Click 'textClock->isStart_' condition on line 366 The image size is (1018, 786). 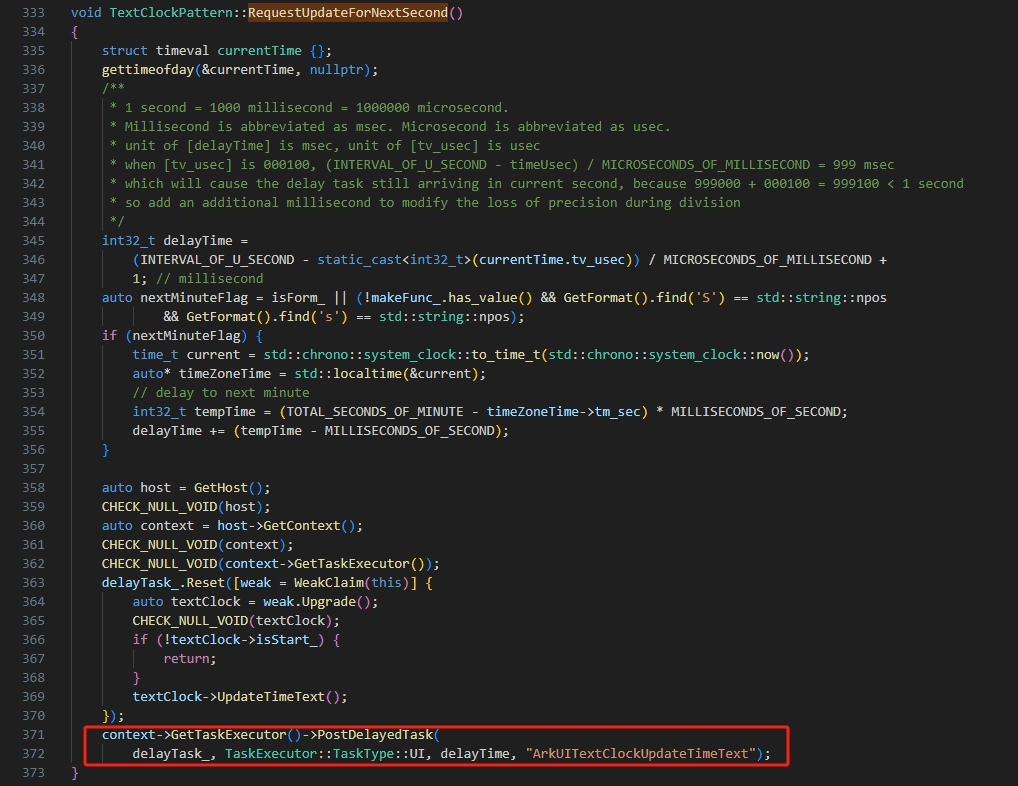coord(244,639)
